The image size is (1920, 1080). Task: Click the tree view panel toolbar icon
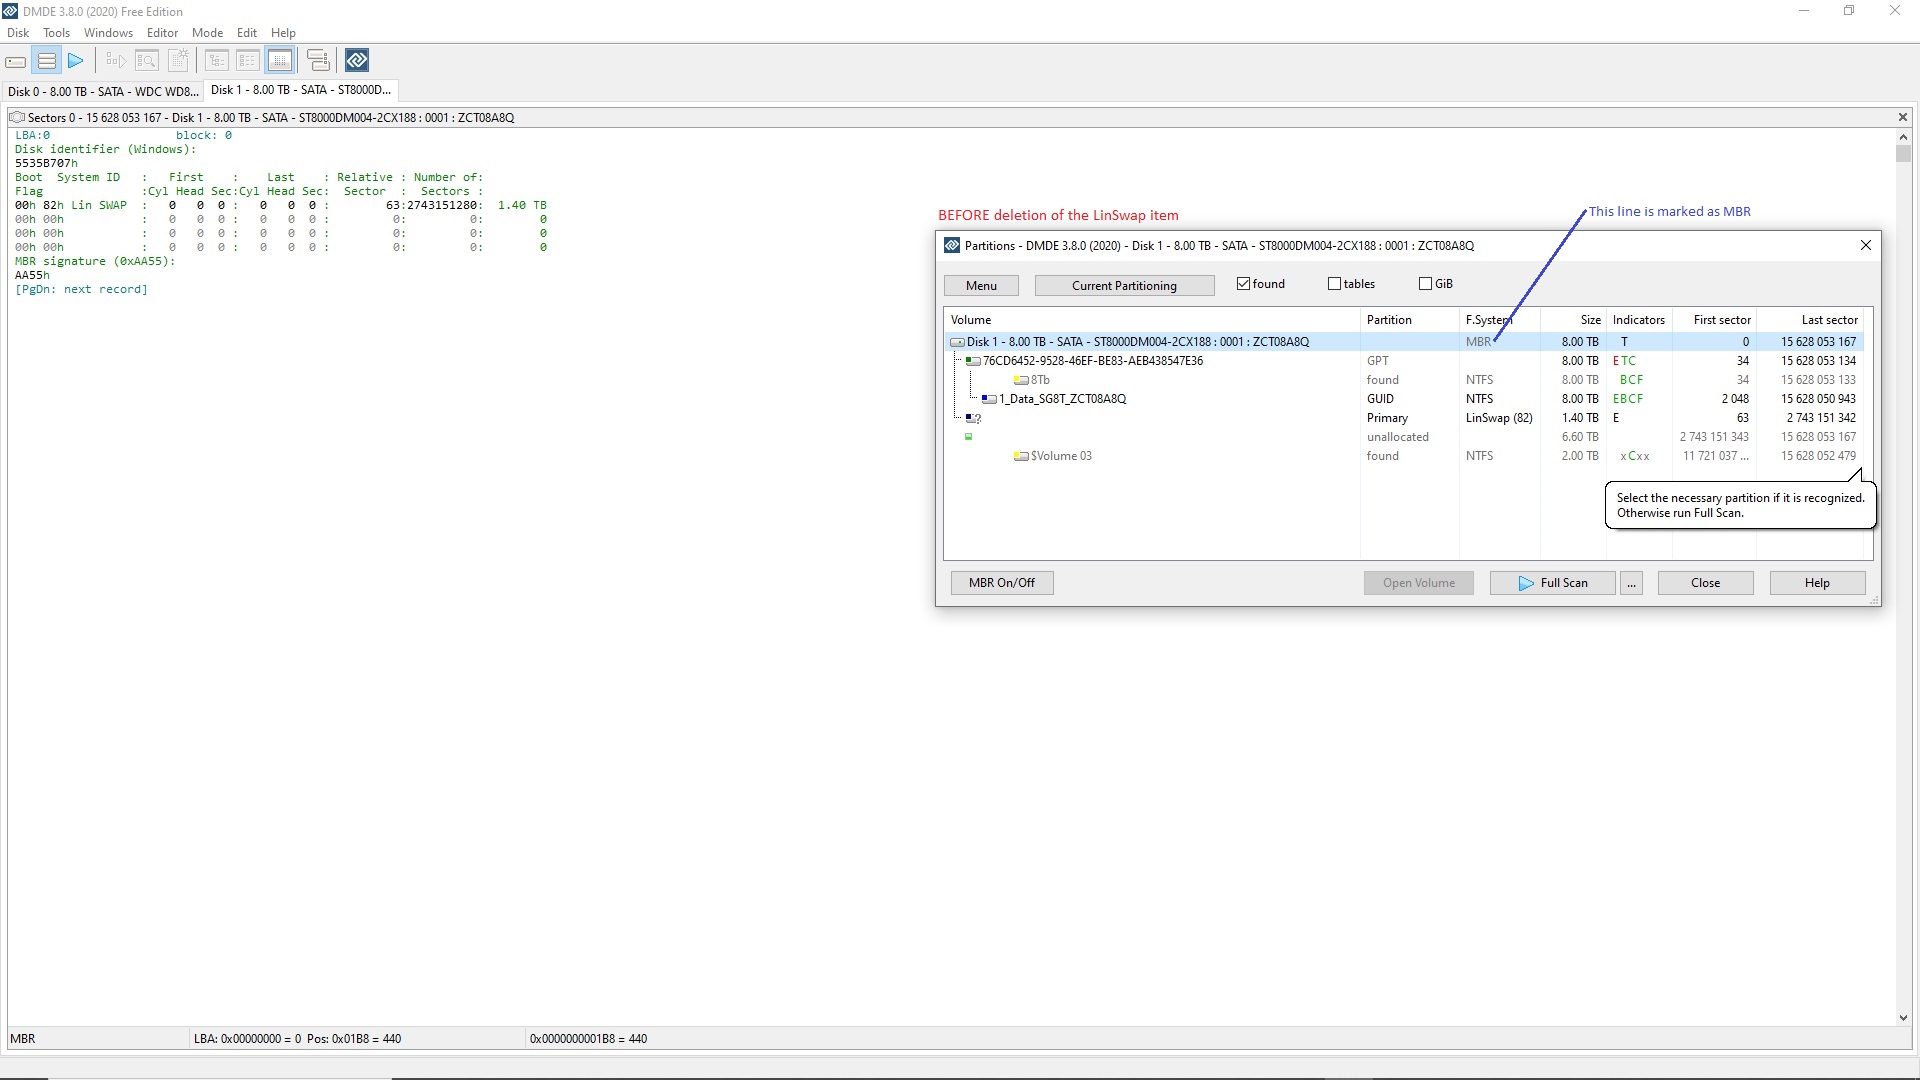[217, 61]
